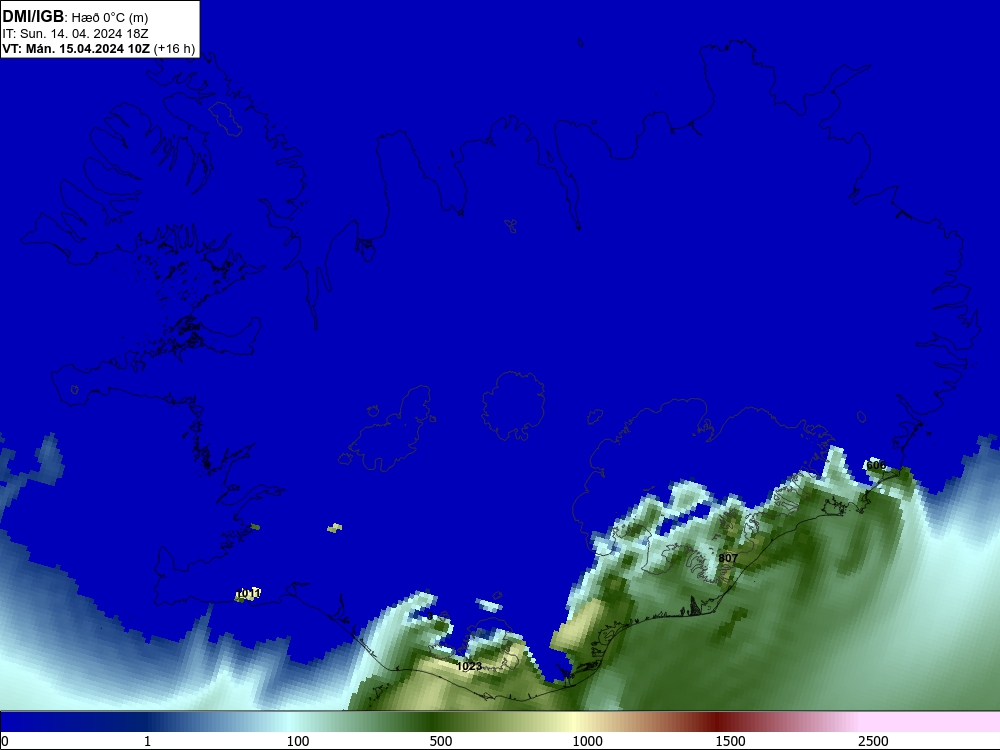Image resolution: width=1000 pixels, height=750 pixels.
Task: Click the legend value '100'
Action: click(x=298, y=741)
